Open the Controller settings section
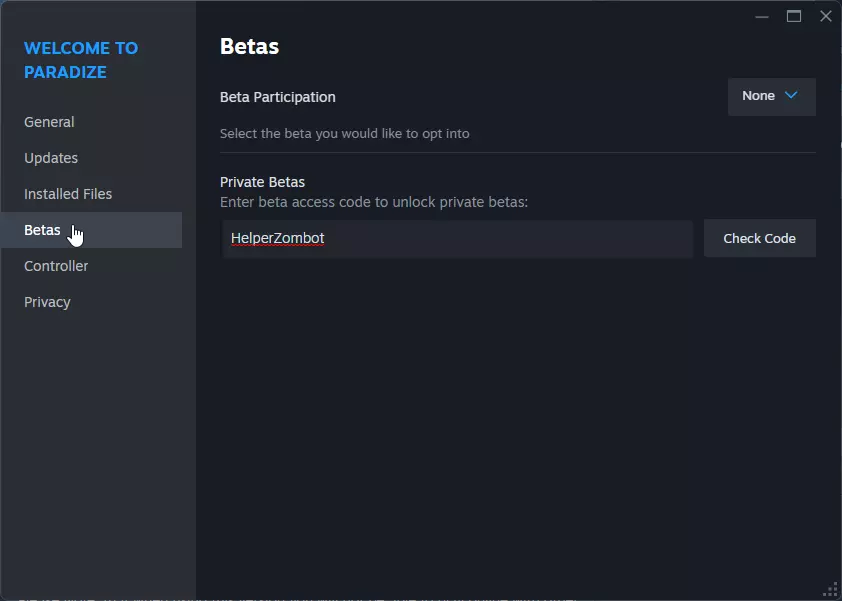This screenshot has height=601, width=842. tap(56, 266)
